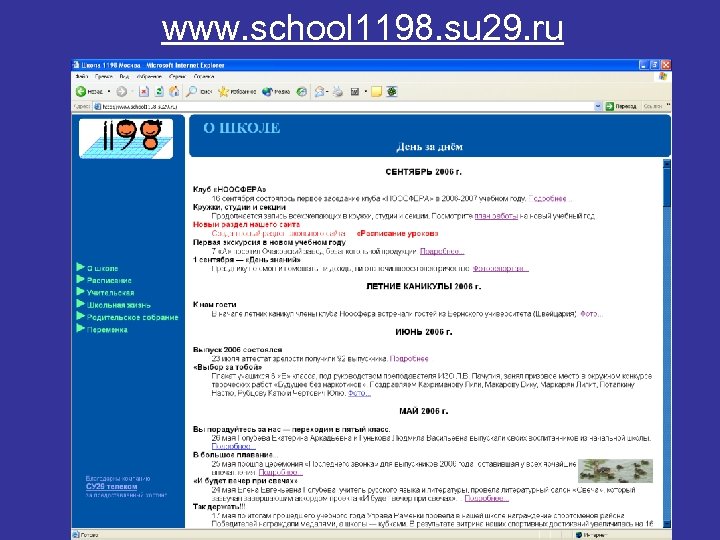Click the Forward arrow toolbar icon
Viewport: 720px width, 540px height.
click(x=121, y=92)
